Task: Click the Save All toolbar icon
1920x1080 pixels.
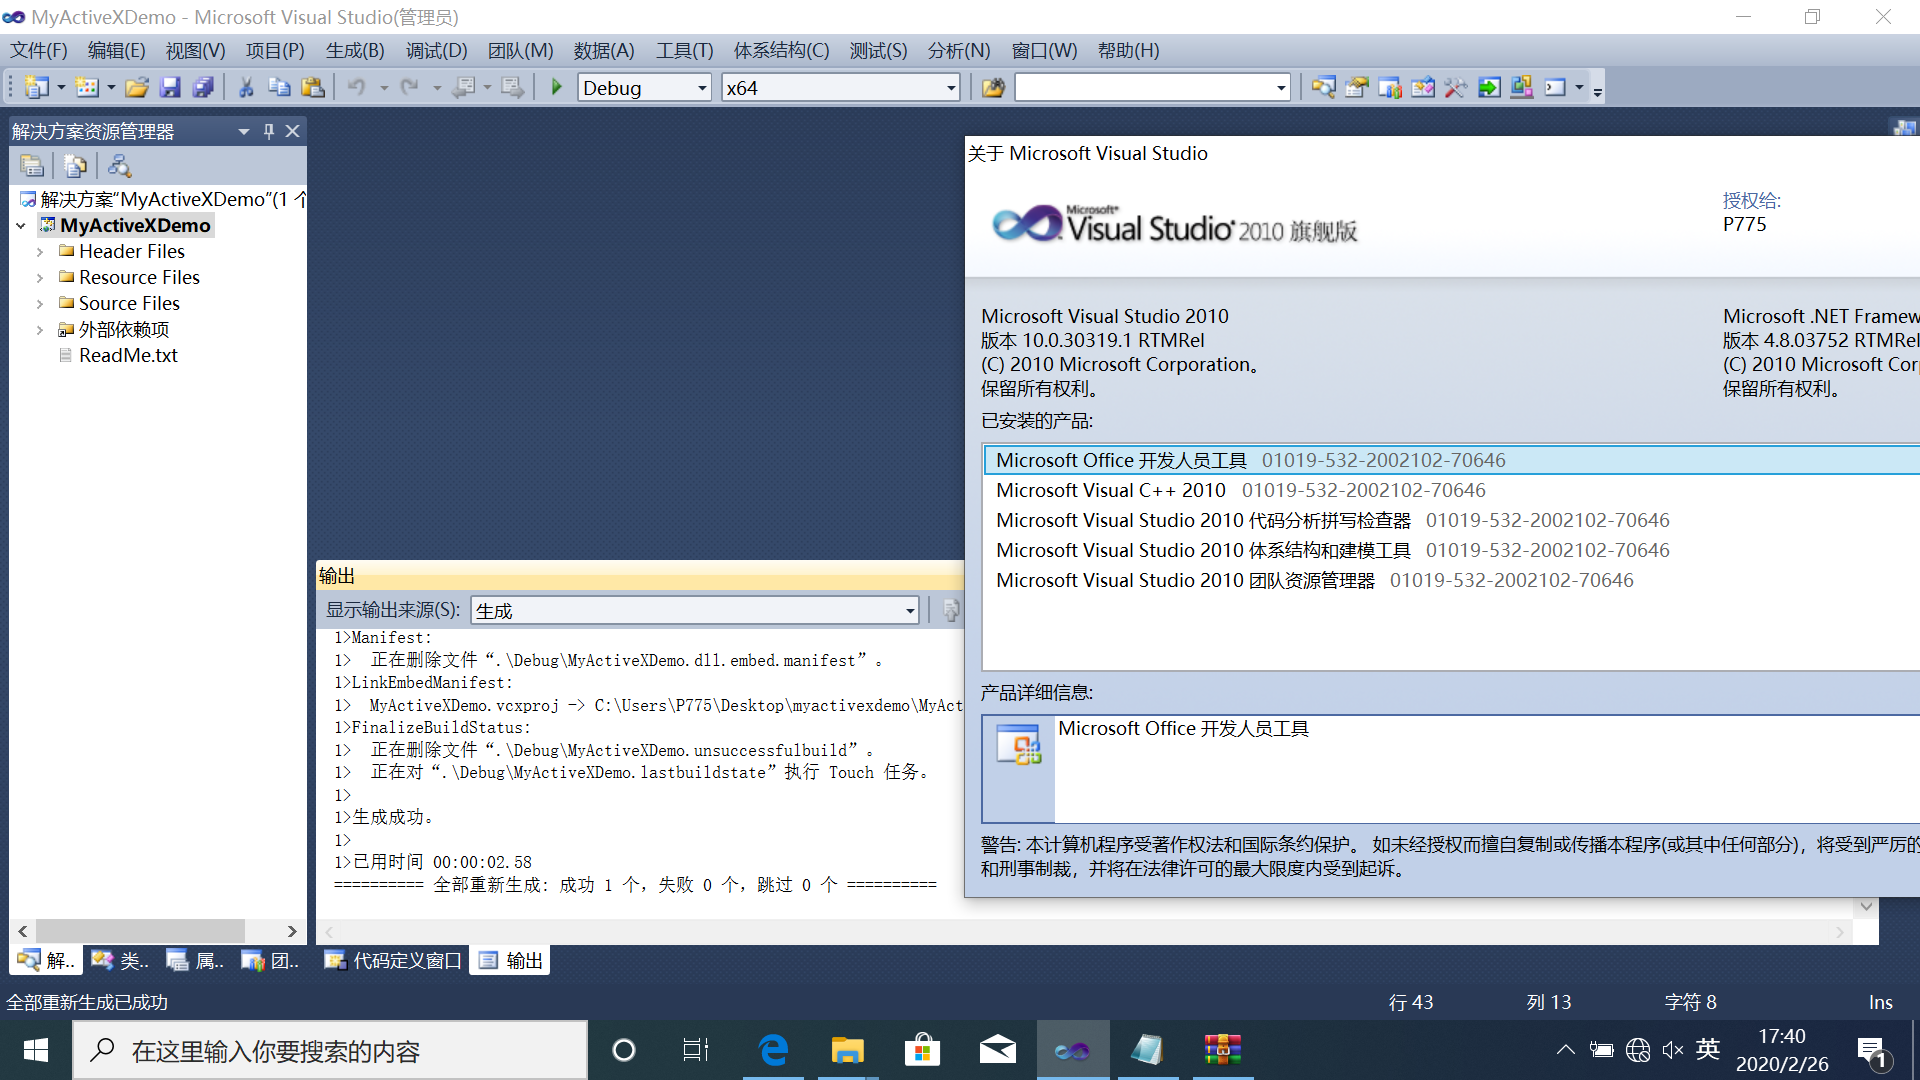Action: (x=203, y=88)
